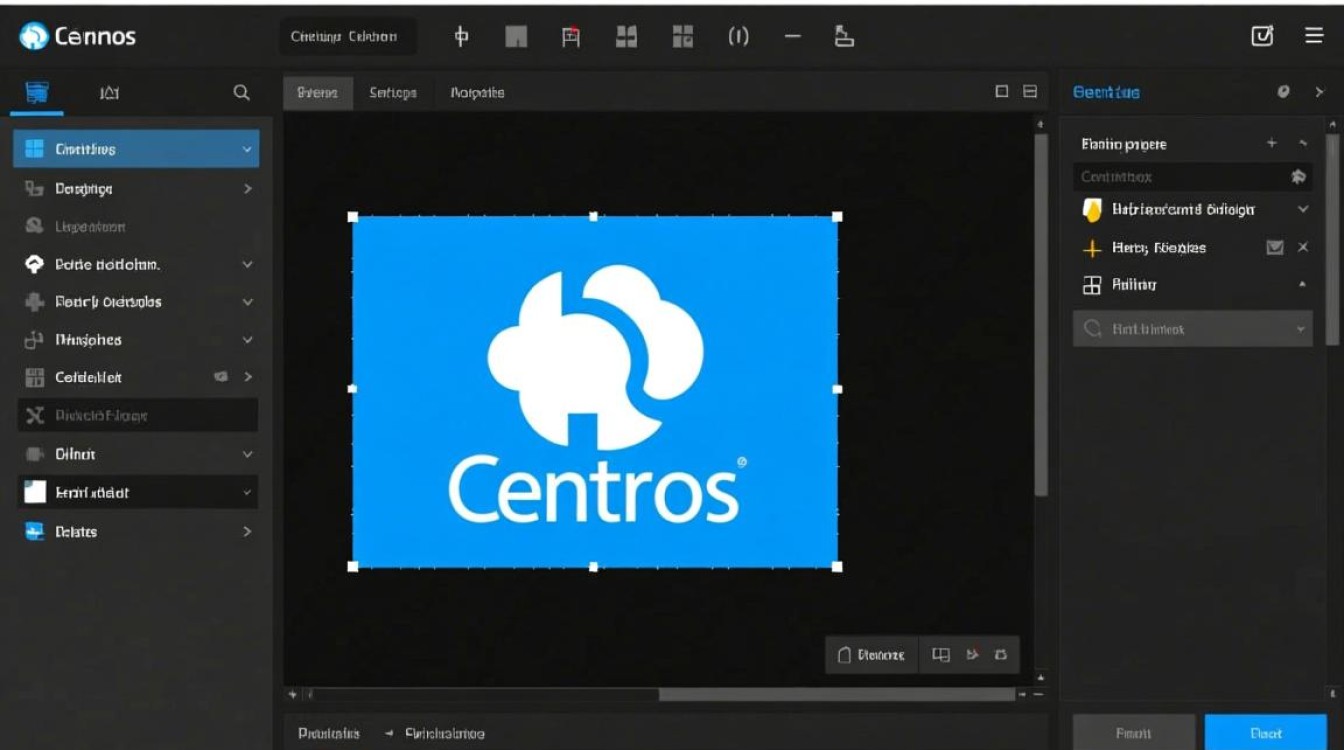Expand the yellow shield row in the right panel

pos(1302,210)
